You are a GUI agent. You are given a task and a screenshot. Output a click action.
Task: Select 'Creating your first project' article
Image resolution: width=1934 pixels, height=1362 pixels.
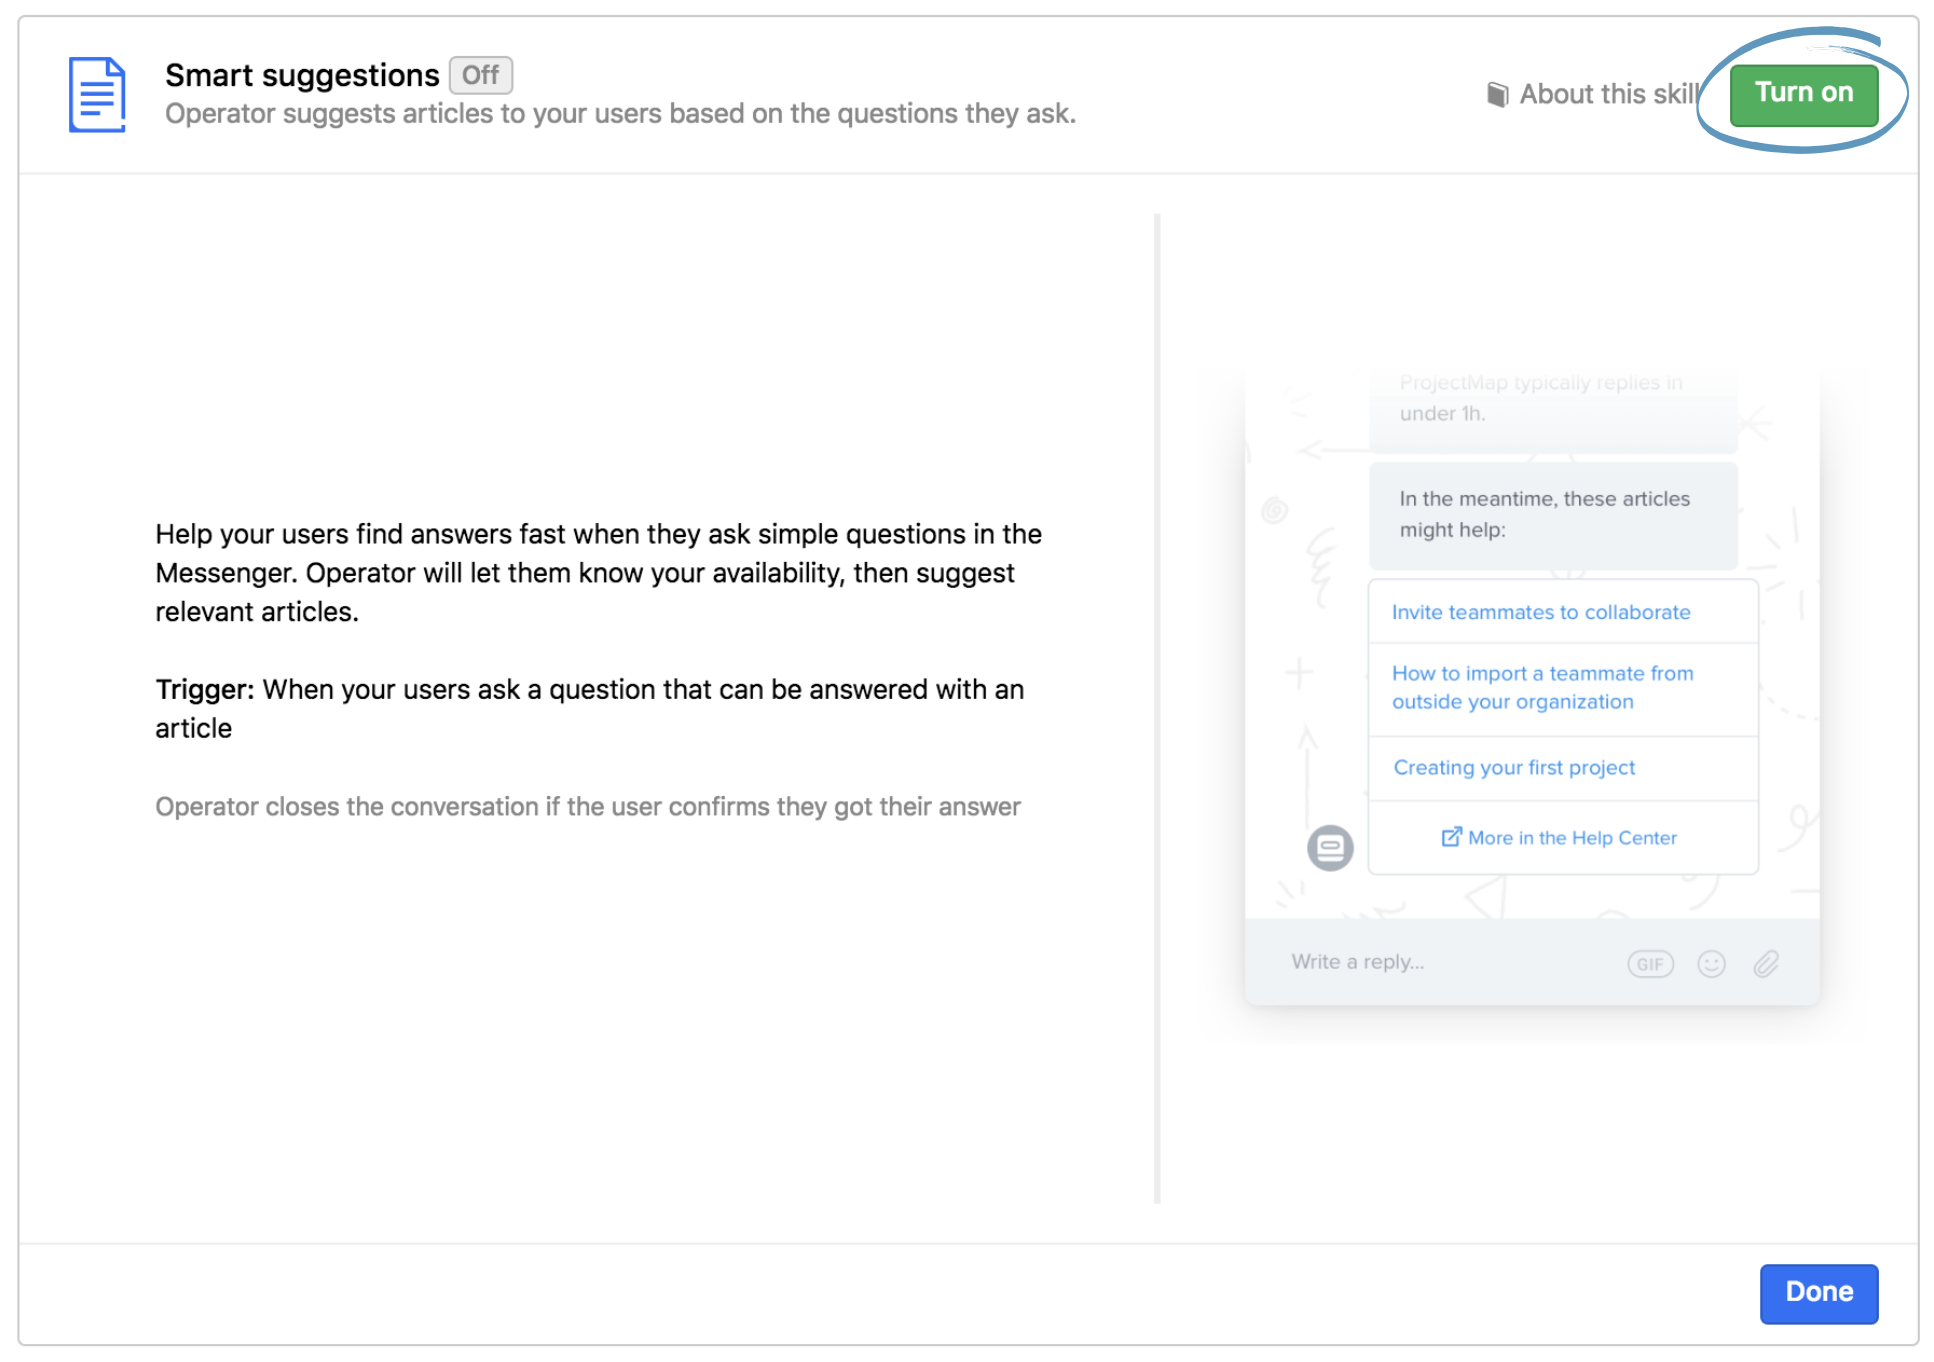click(x=1517, y=766)
